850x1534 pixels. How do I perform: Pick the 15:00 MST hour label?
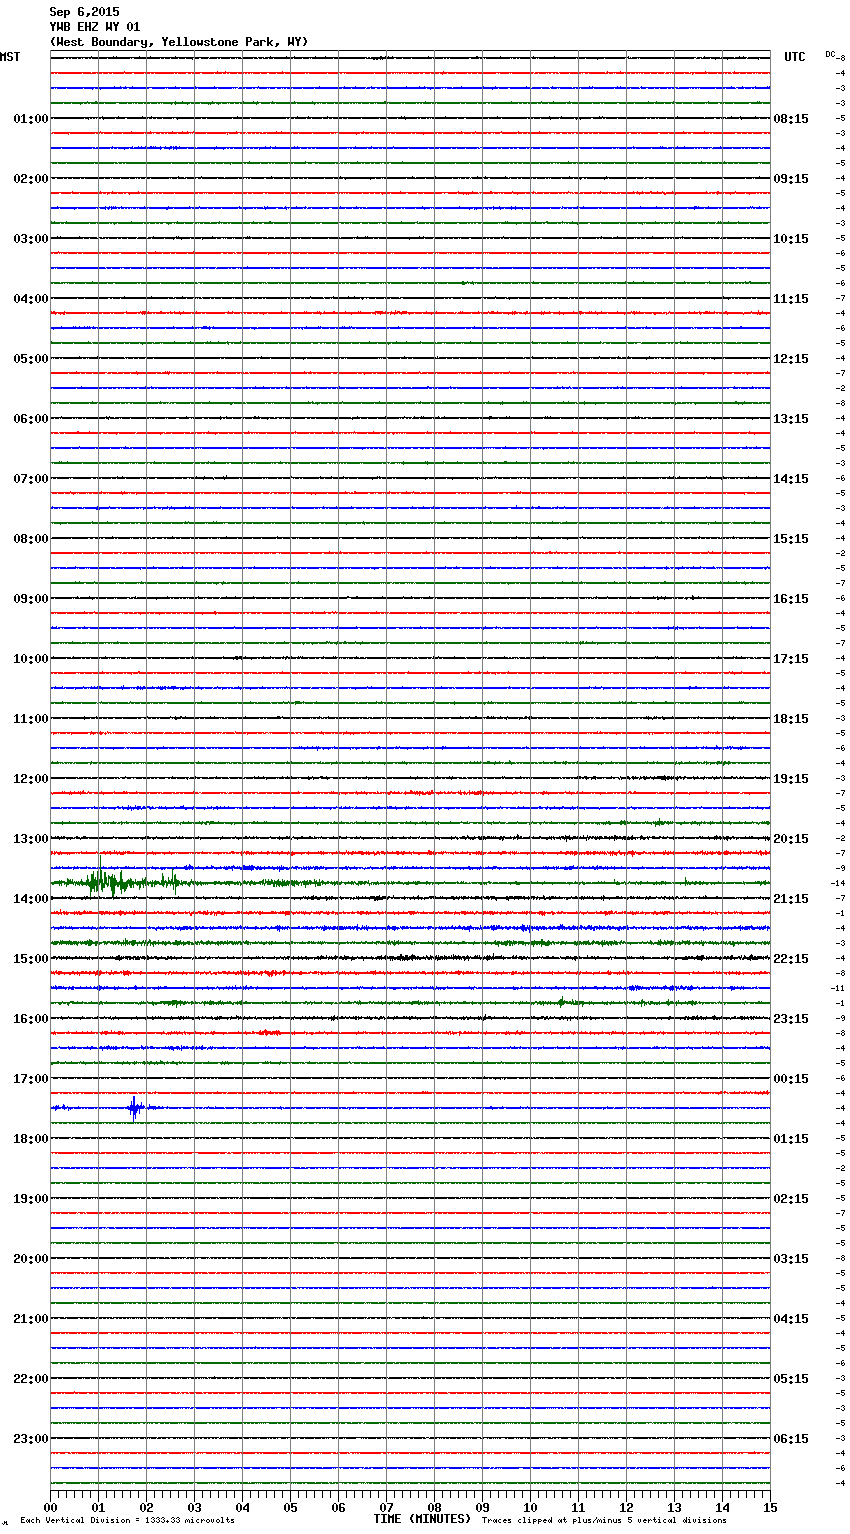click(x=31, y=959)
